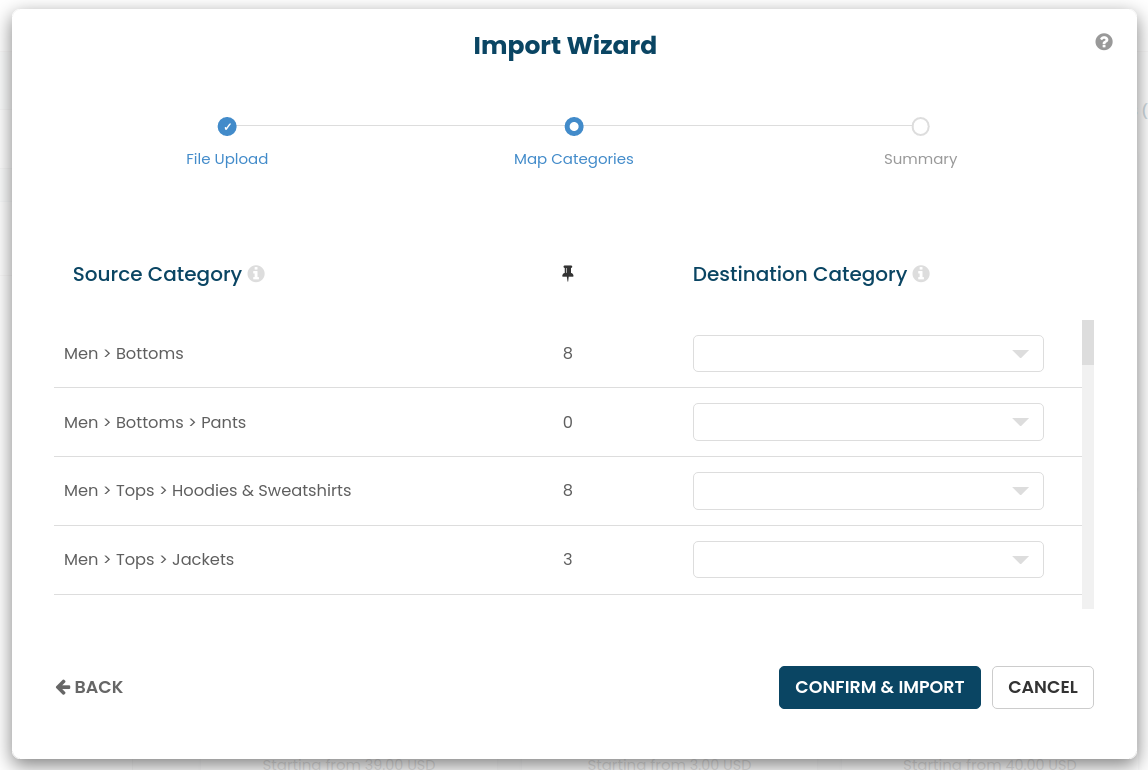Click the Source Category info icon
Image resolution: width=1148 pixels, height=770 pixels.
point(256,274)
